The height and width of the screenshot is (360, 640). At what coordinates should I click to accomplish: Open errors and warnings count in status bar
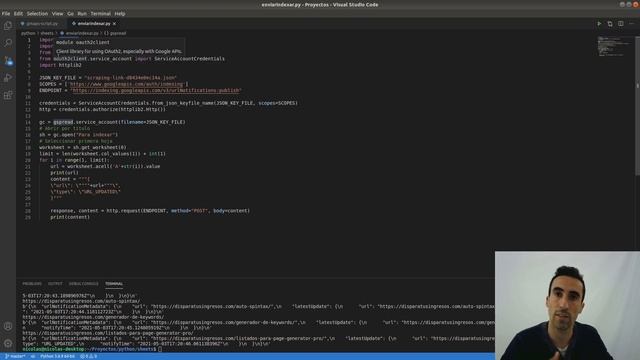pos(88,356)
